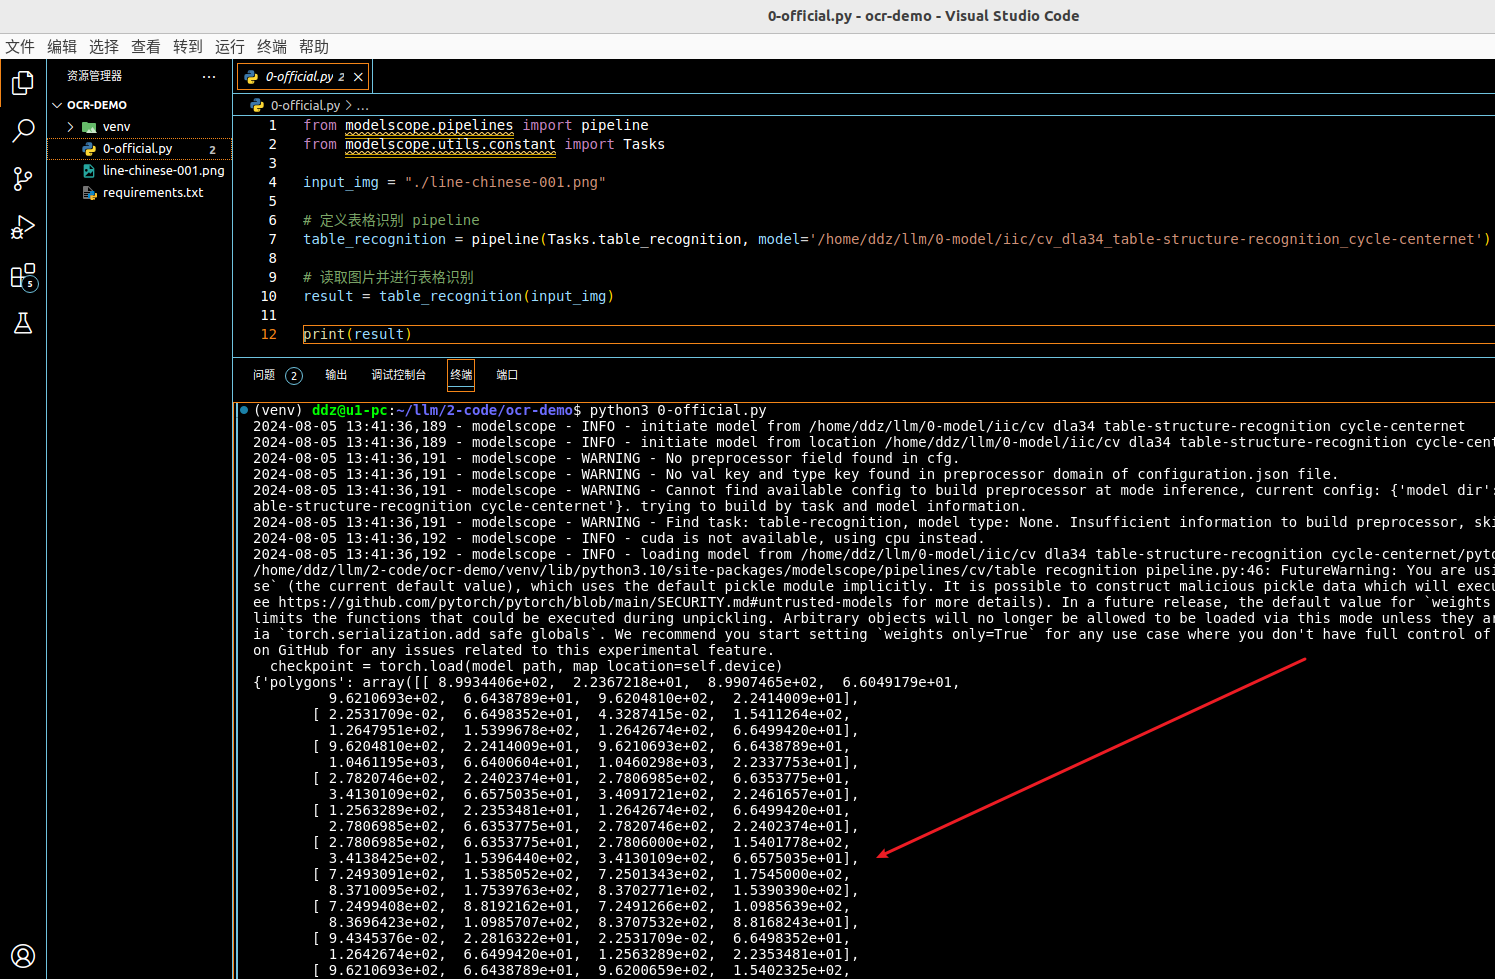The width and height of the screenshot is (1495, 979).
Task: Click the Python icon in the breadcrumb
Action: 257,105
